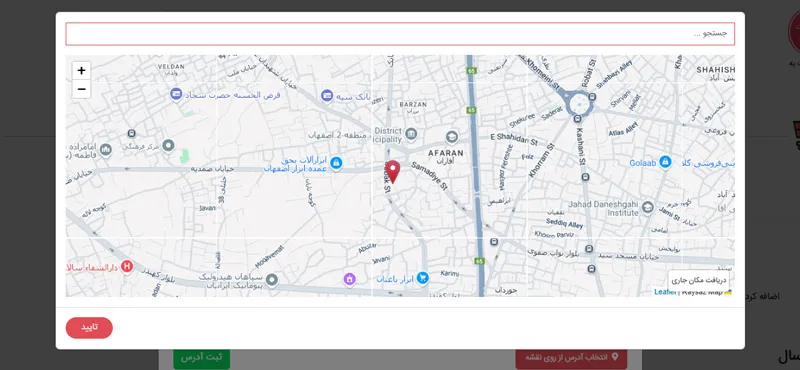Zoom in the map with plus button
800x370 pixels.
pos(81,70)
